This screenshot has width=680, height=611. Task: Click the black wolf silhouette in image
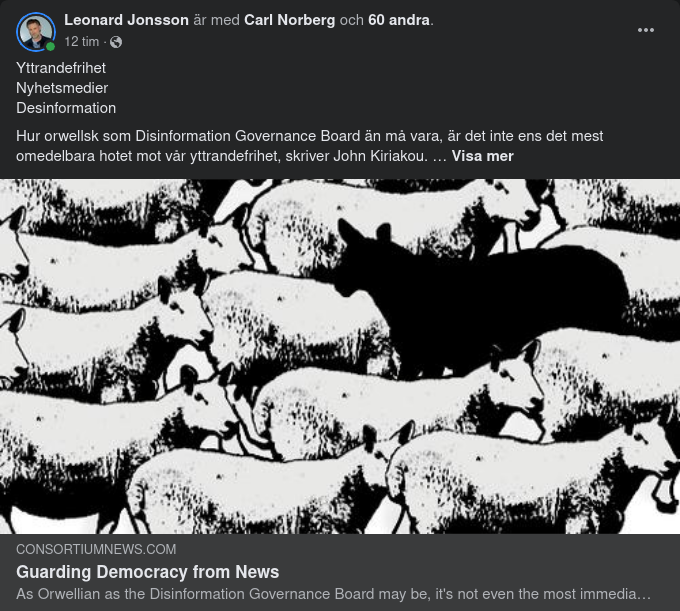point(477,299)
